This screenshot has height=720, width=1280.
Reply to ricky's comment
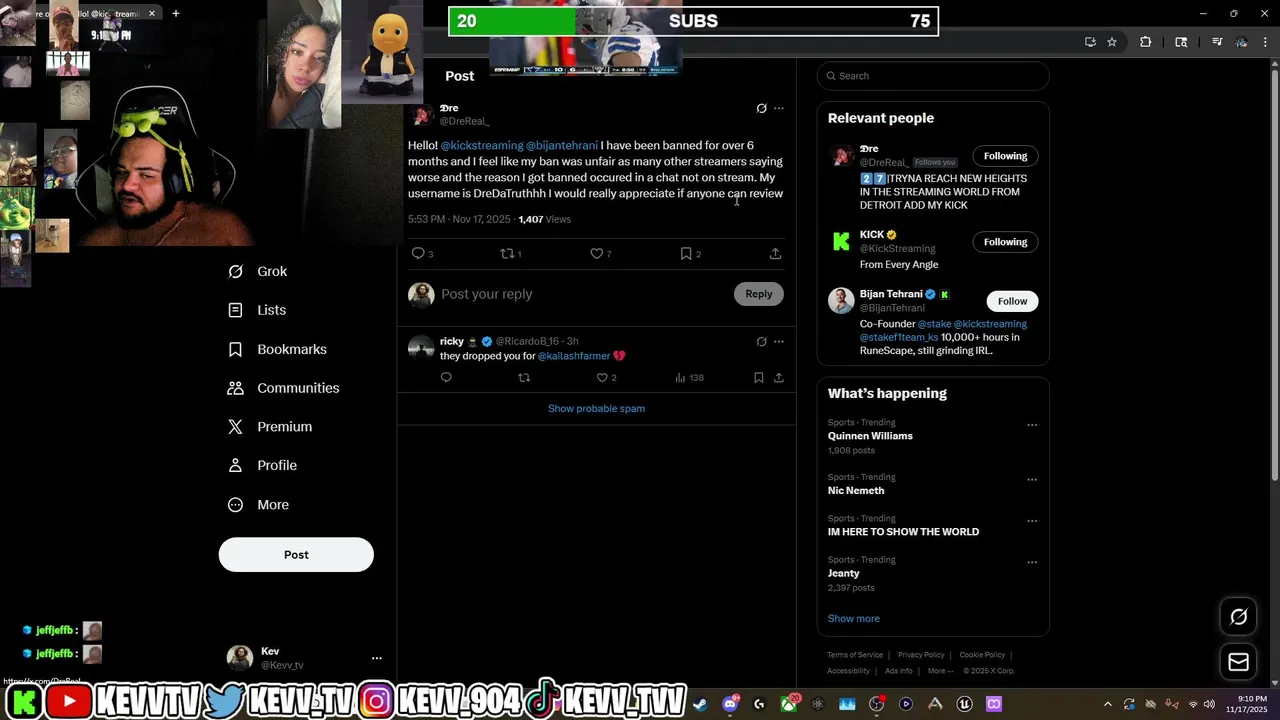(446, 378)
